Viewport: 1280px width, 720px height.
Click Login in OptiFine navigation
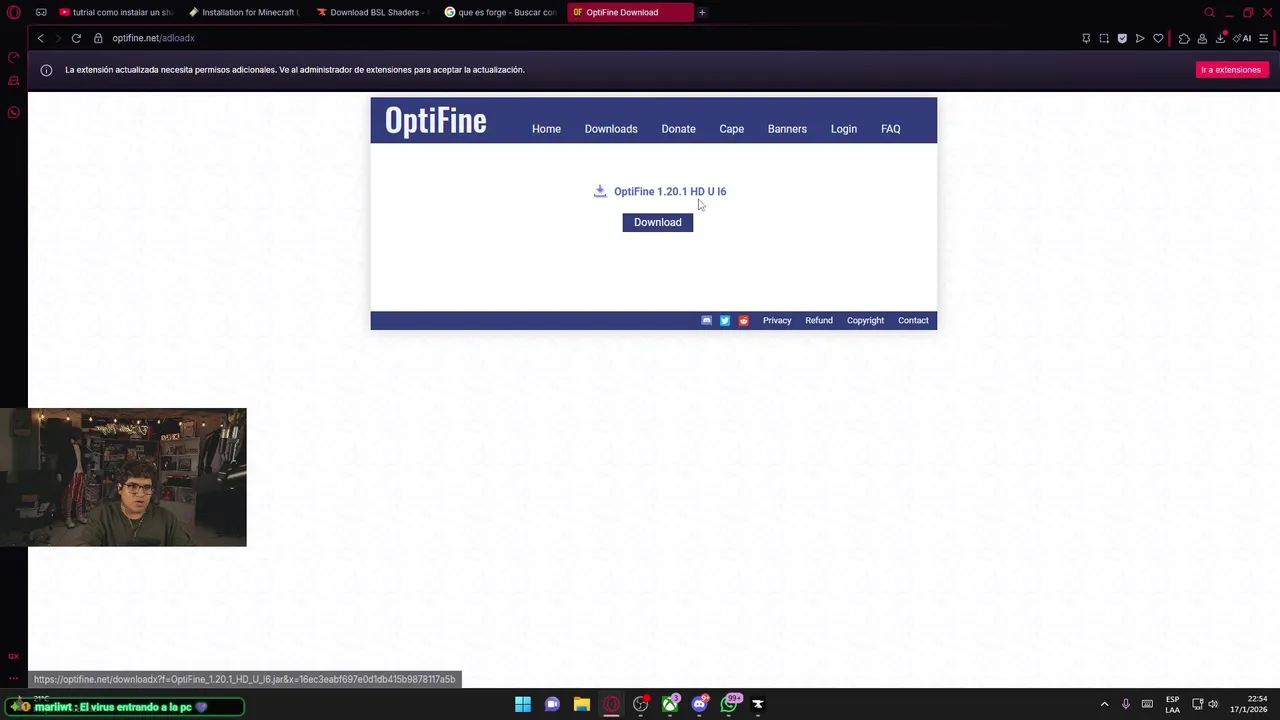[843, 129]
